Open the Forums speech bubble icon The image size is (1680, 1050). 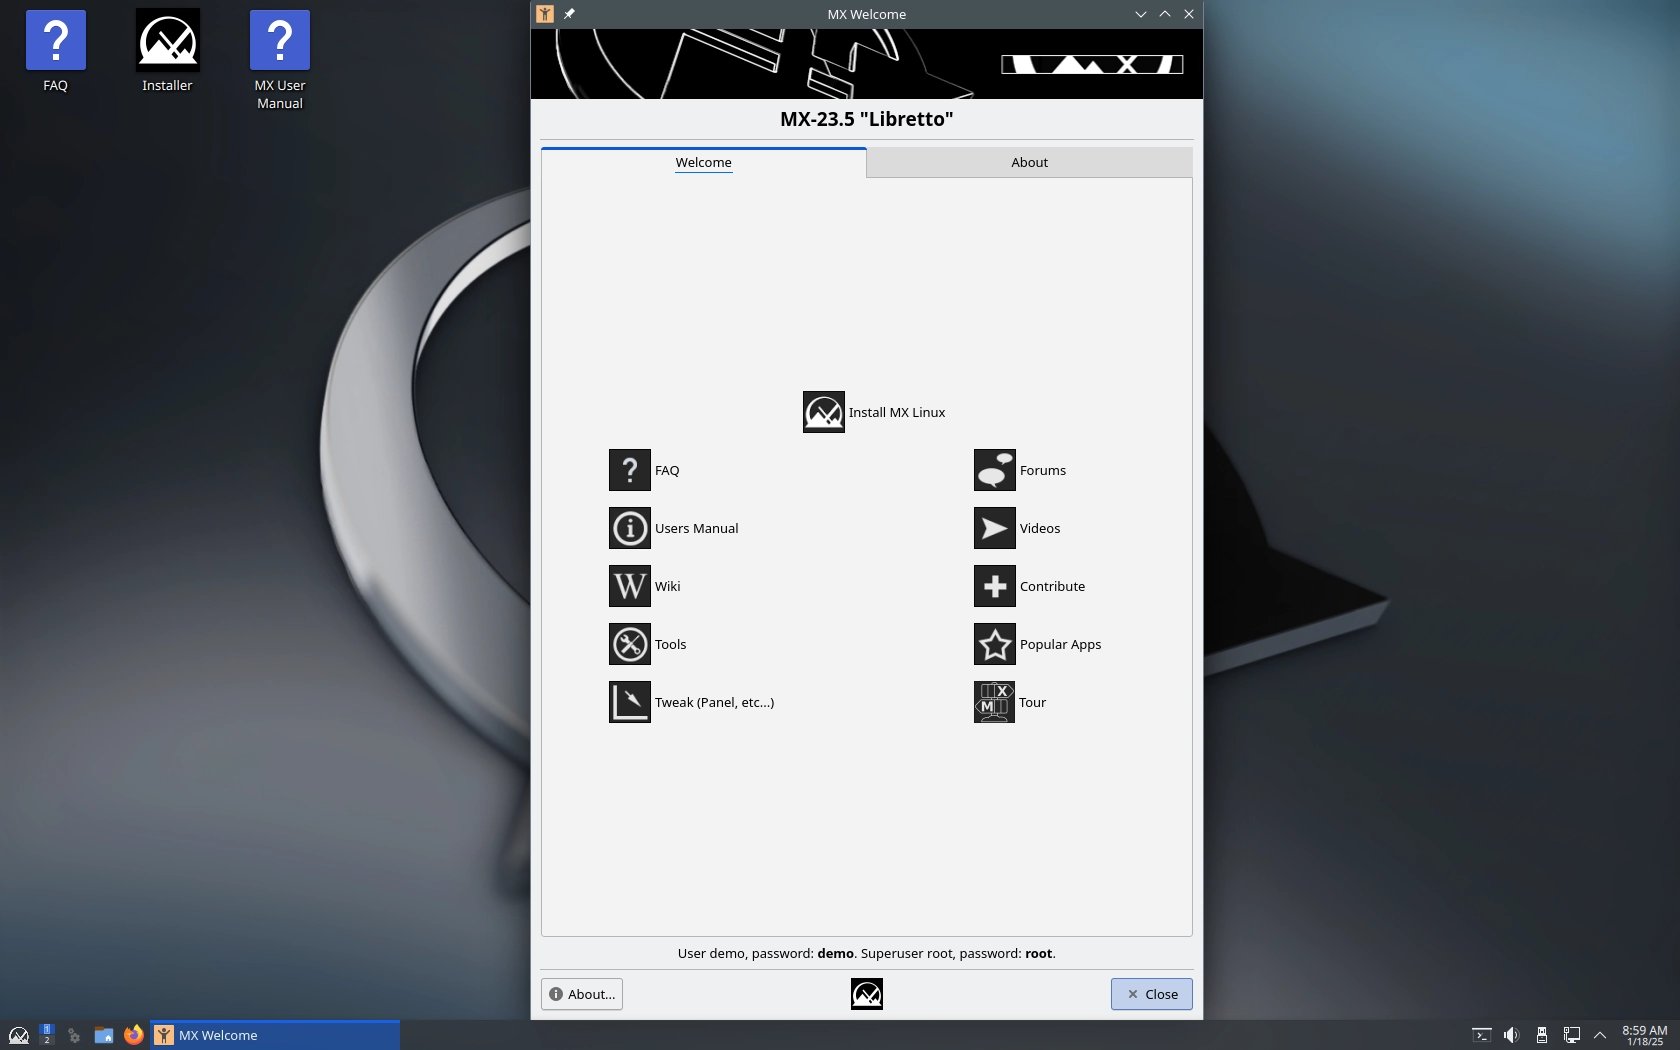(x=994, y=470)
